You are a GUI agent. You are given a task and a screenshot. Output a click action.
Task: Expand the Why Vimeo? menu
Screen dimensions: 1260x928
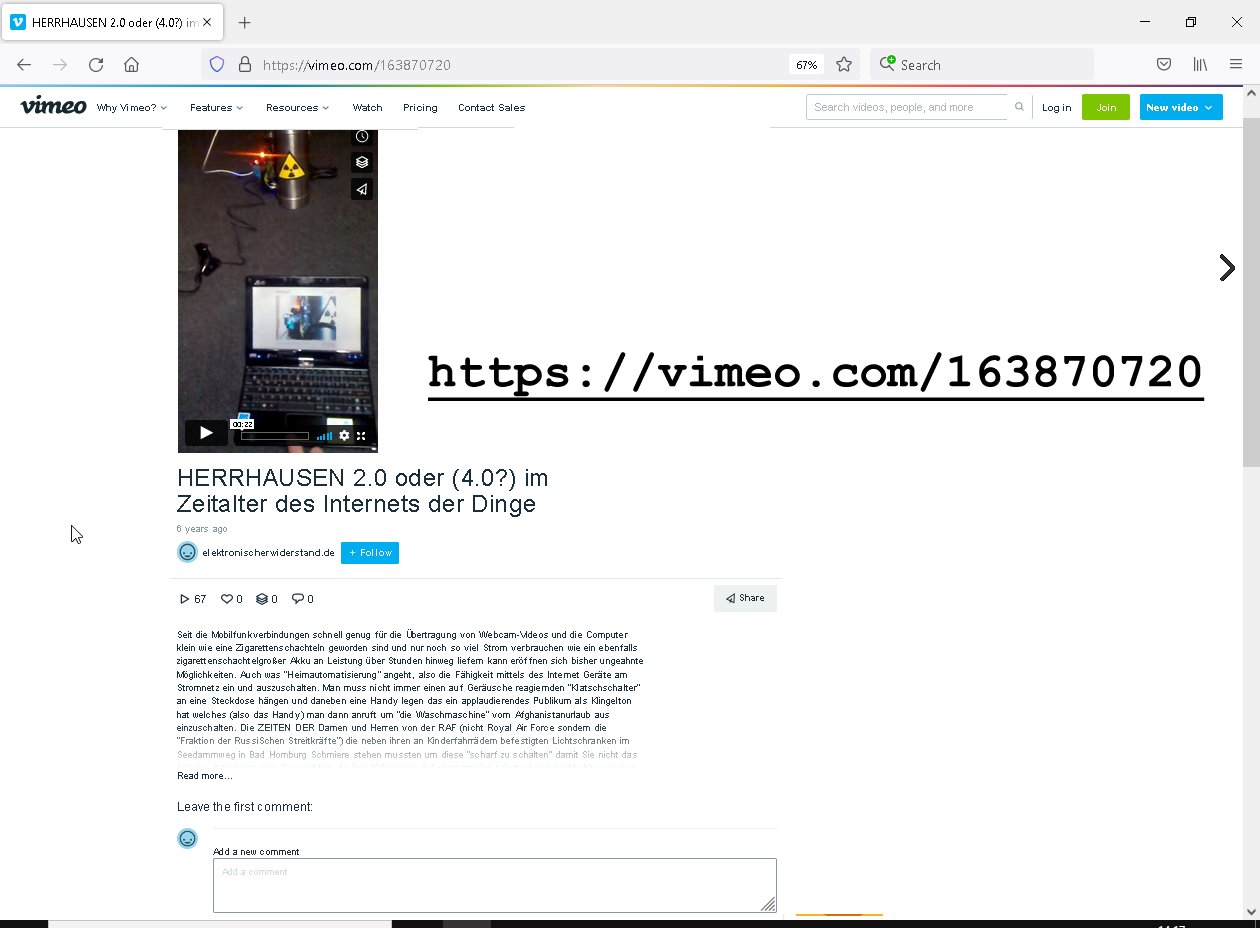132,108
